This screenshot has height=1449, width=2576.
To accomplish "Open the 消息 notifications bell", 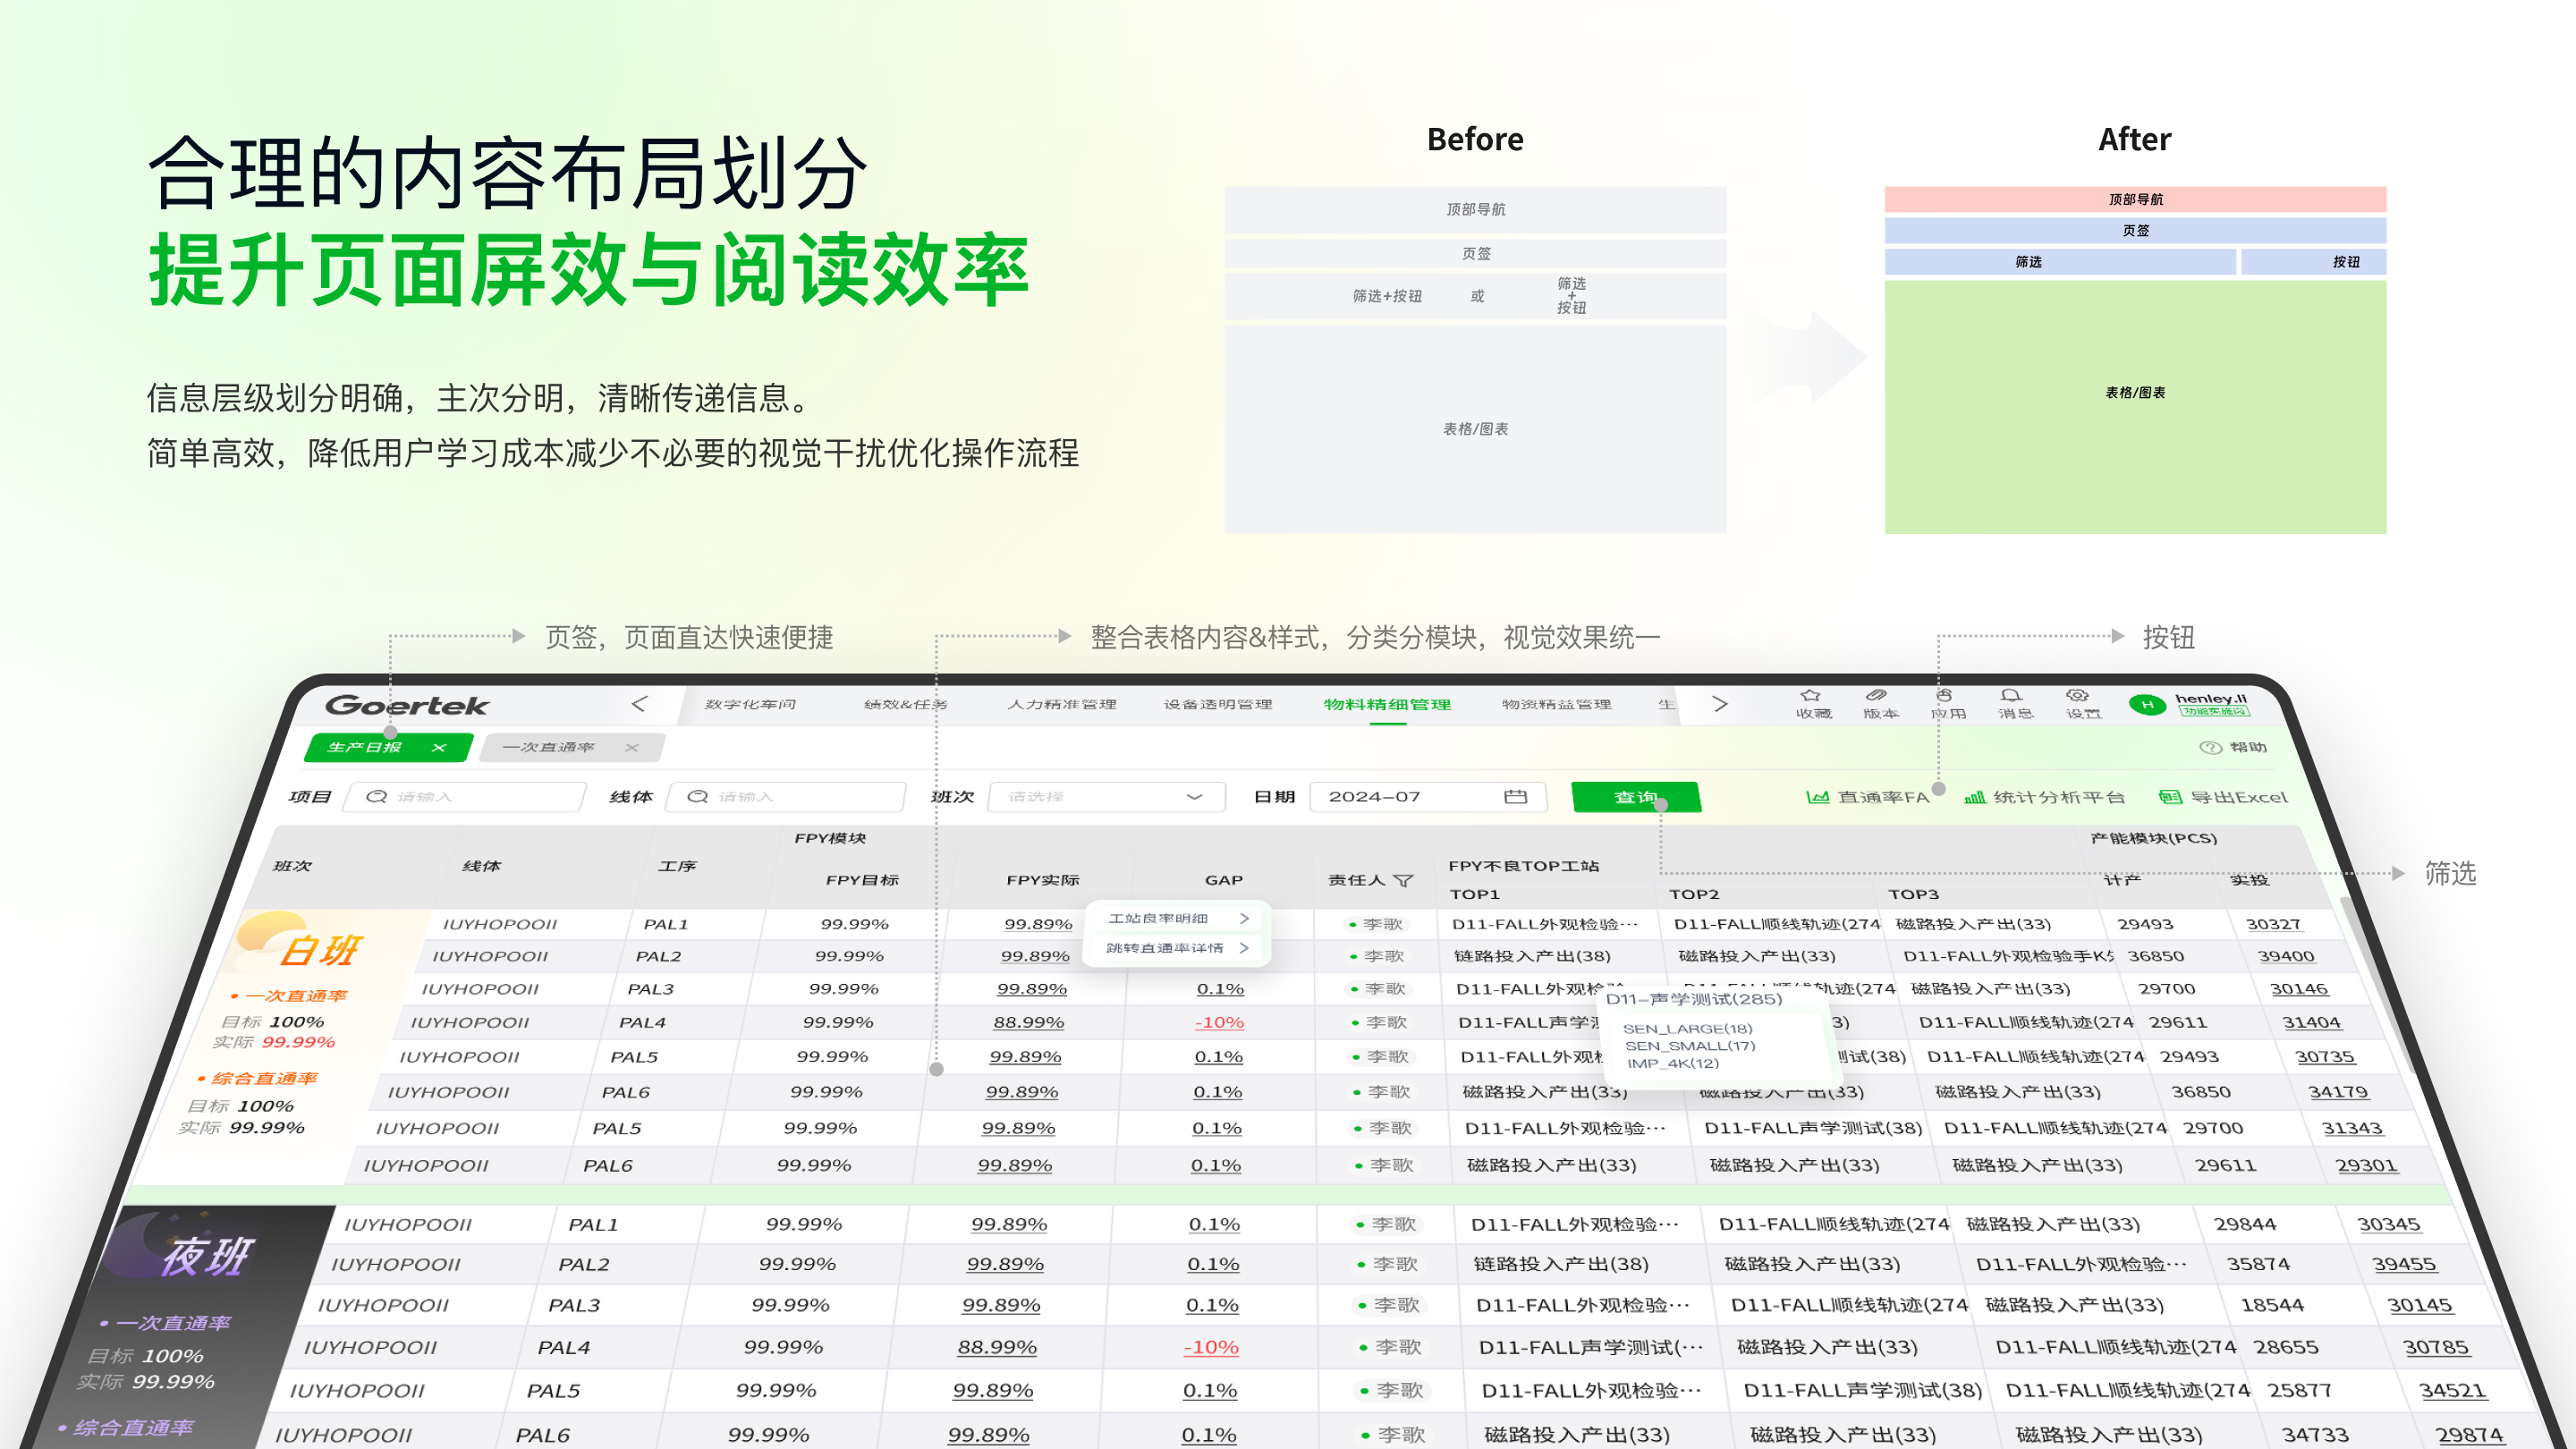I will (x=2011, y=696).
